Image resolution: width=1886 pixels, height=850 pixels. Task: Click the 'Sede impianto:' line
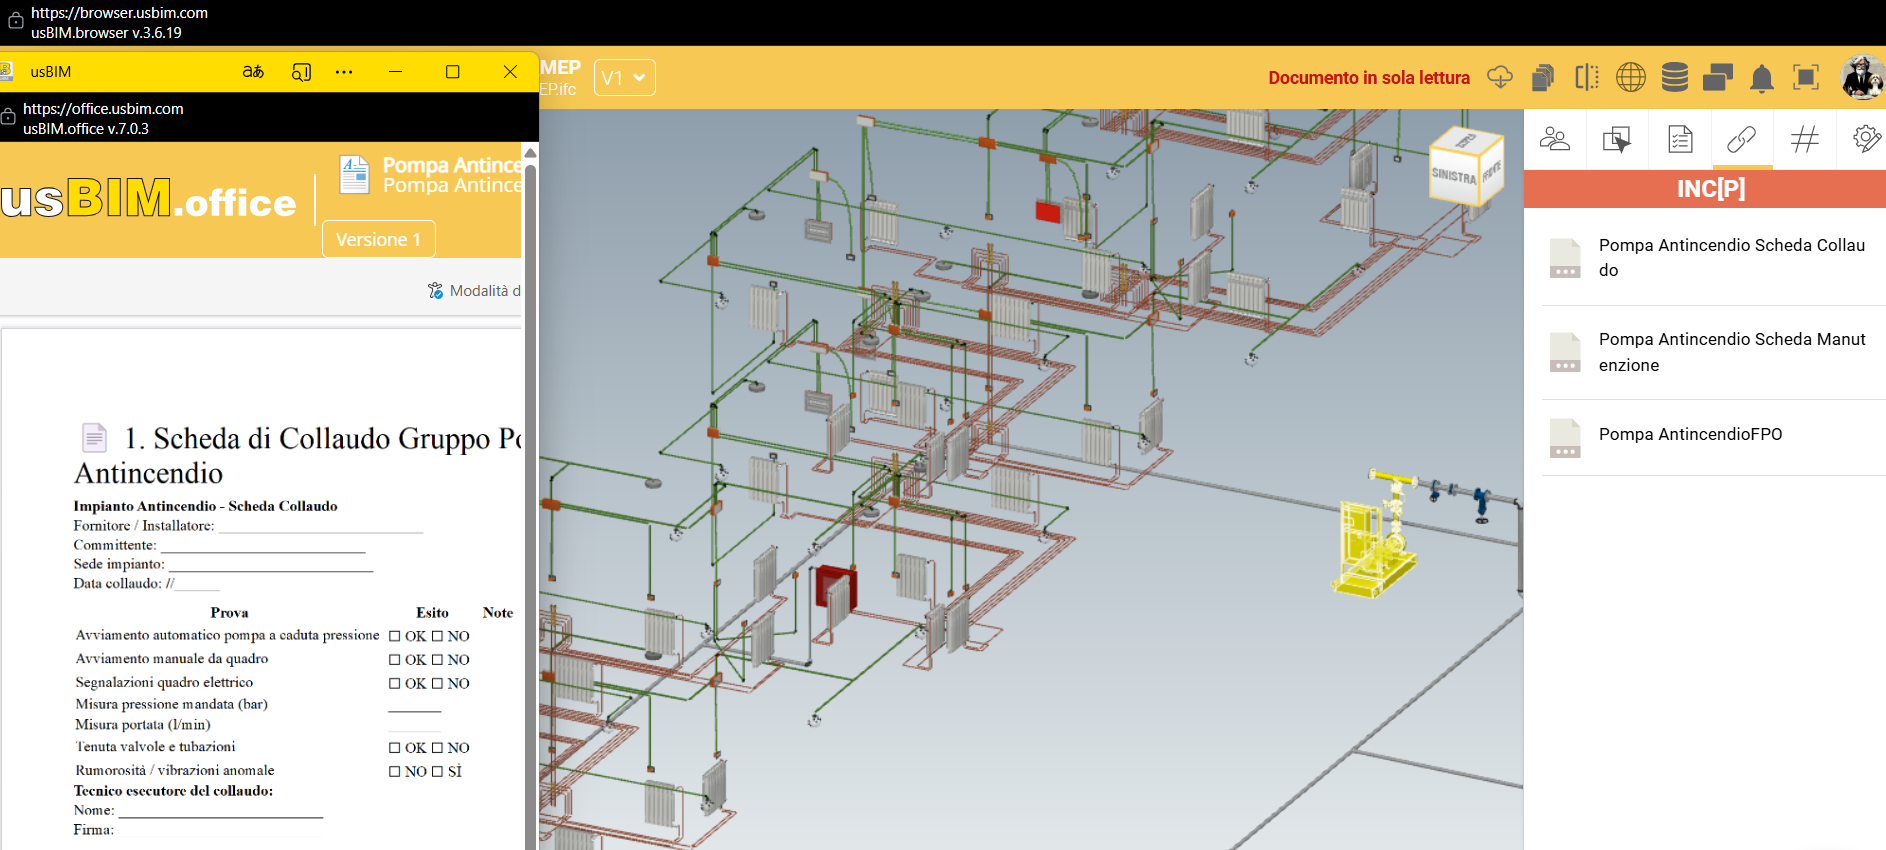click(x=223, y=564)
